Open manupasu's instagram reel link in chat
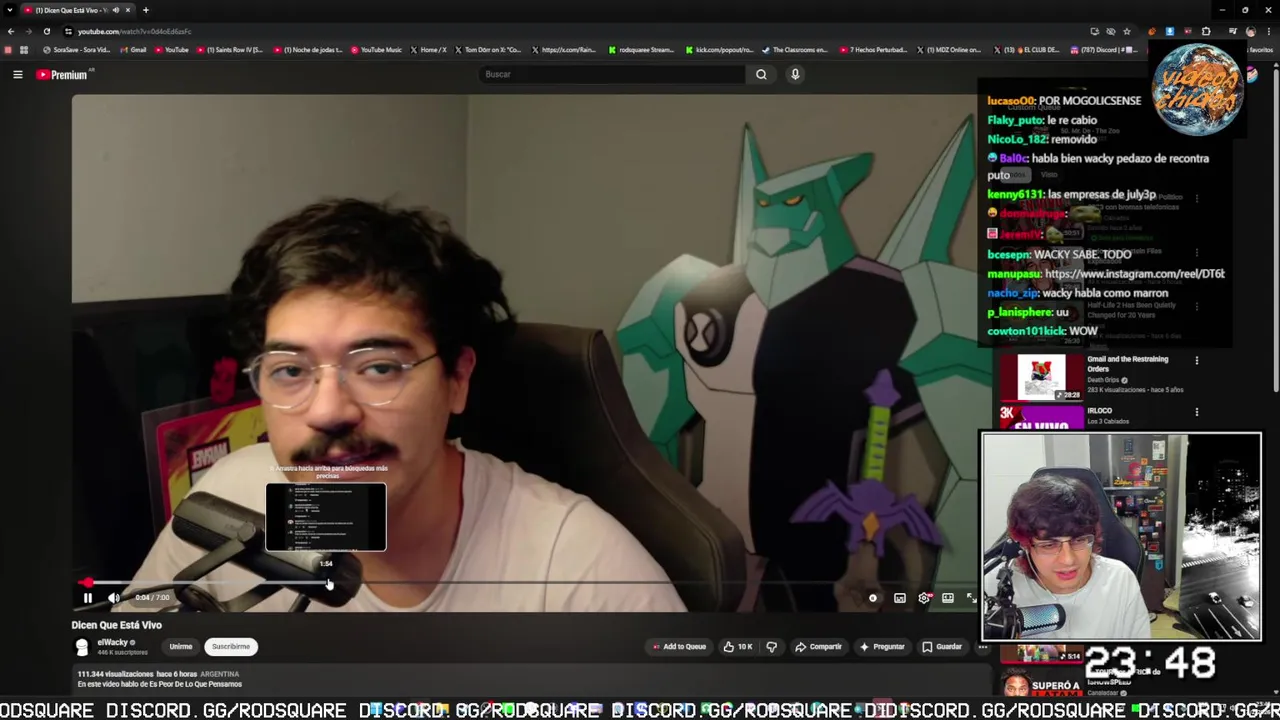Screen dimensions: 1280x720 [x=1134, y=274]
